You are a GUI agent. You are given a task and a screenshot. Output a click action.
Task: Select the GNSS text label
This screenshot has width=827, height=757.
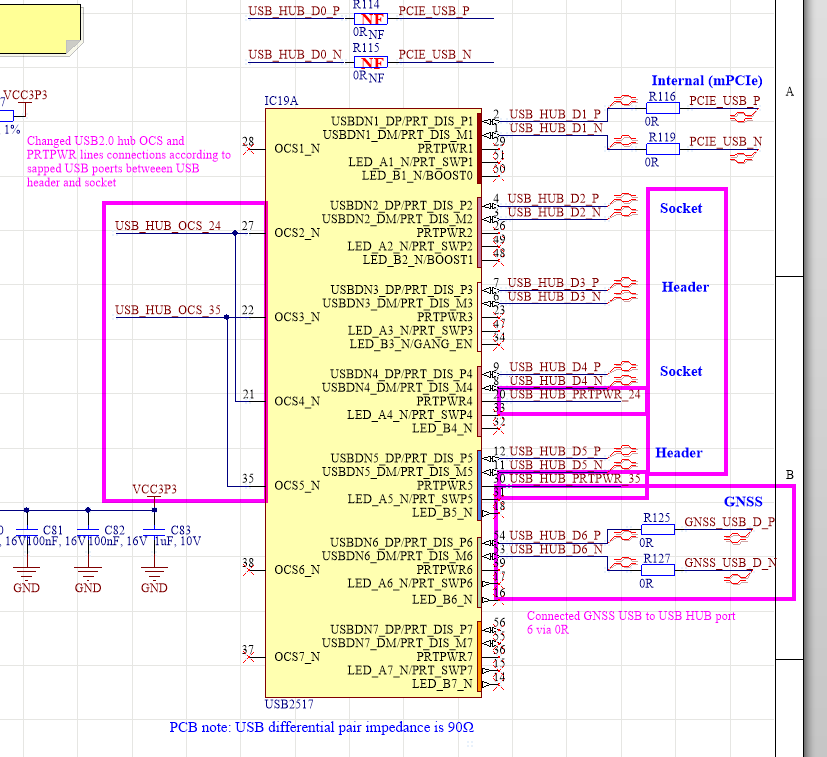pyautogui.click(x=743, y=502)
